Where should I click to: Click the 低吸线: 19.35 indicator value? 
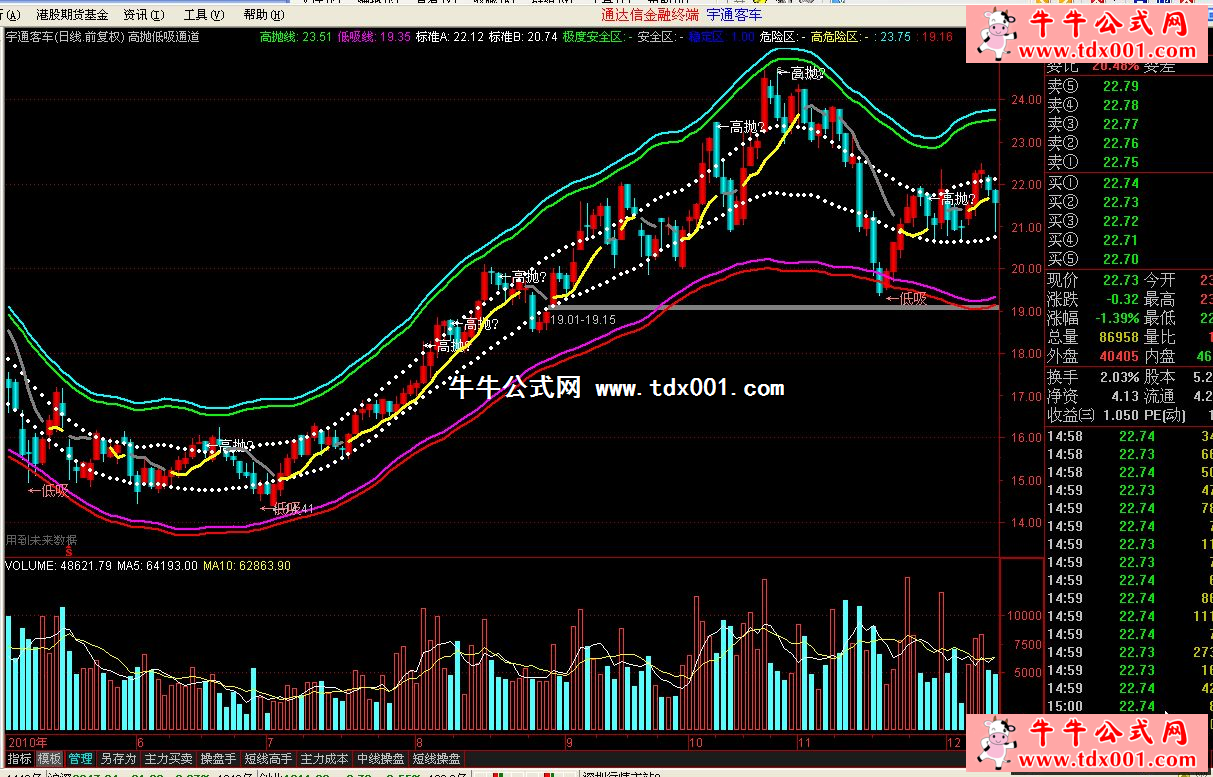[375, 37]
